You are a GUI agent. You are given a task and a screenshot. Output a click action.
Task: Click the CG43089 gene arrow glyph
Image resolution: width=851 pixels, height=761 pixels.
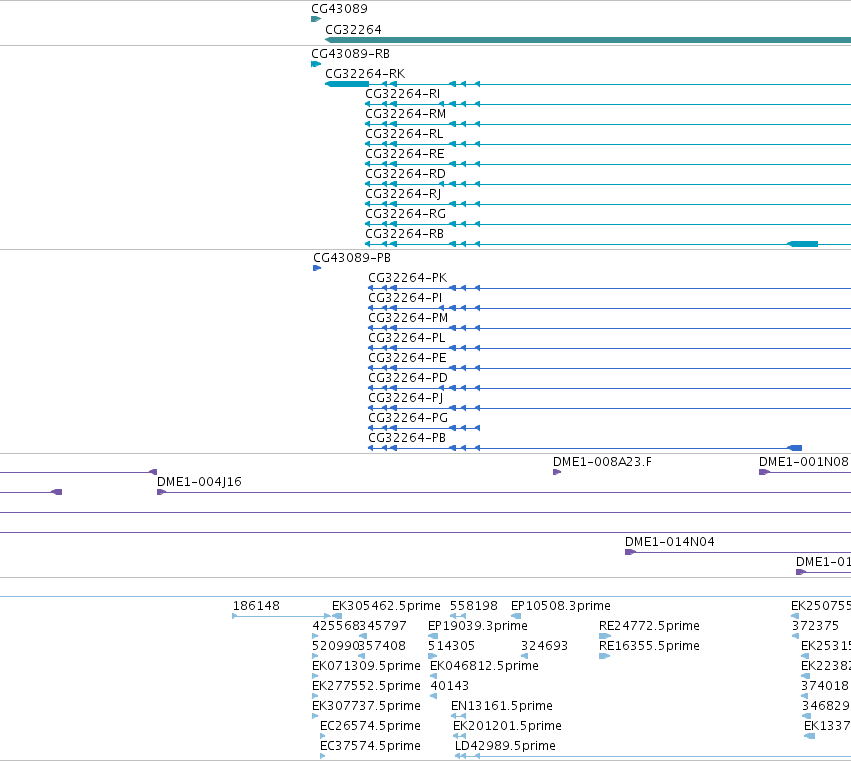[316, 19]
